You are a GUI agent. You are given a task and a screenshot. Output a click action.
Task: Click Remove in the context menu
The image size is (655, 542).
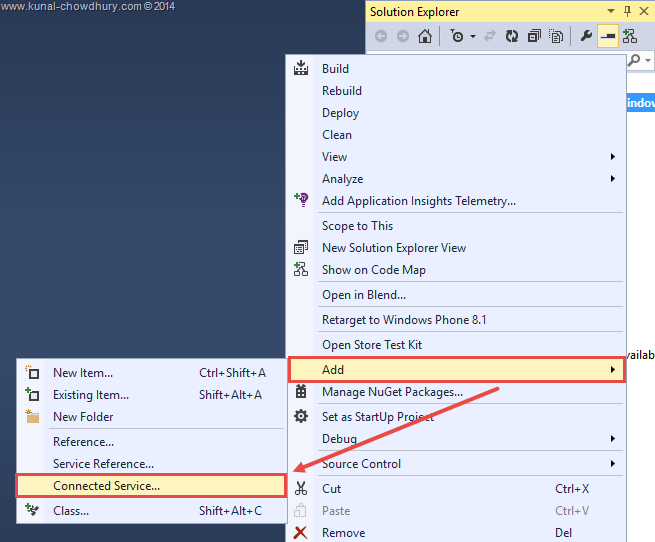click(457, 533)
